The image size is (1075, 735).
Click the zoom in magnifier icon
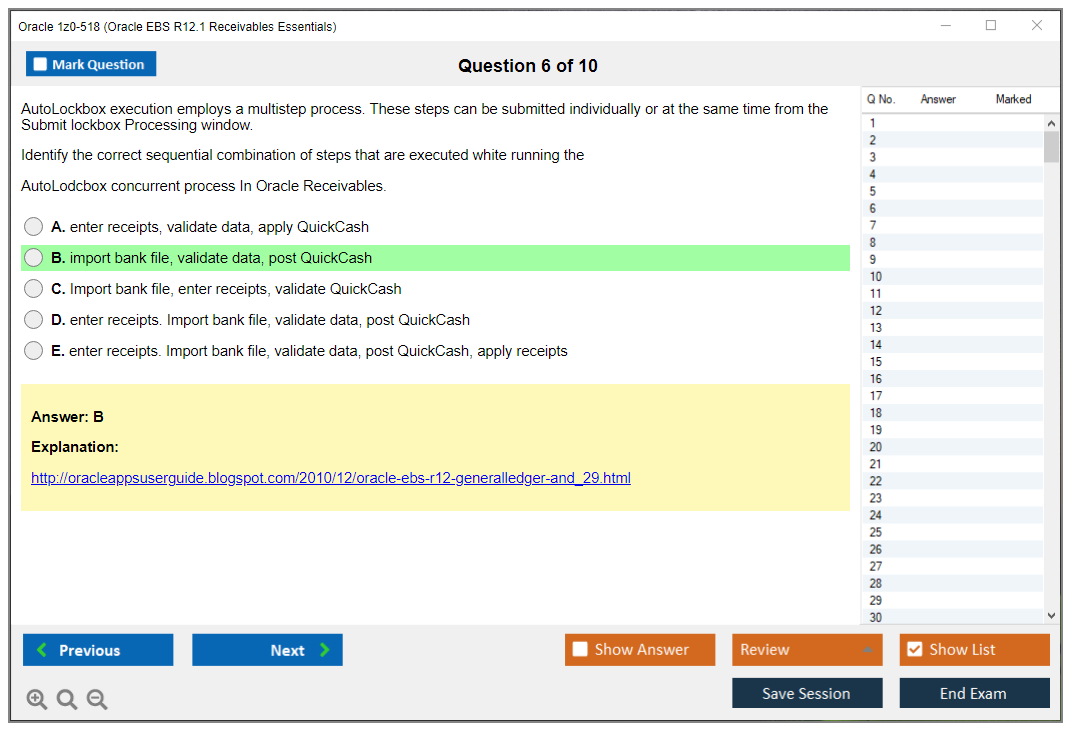click(x=37, y=700)
